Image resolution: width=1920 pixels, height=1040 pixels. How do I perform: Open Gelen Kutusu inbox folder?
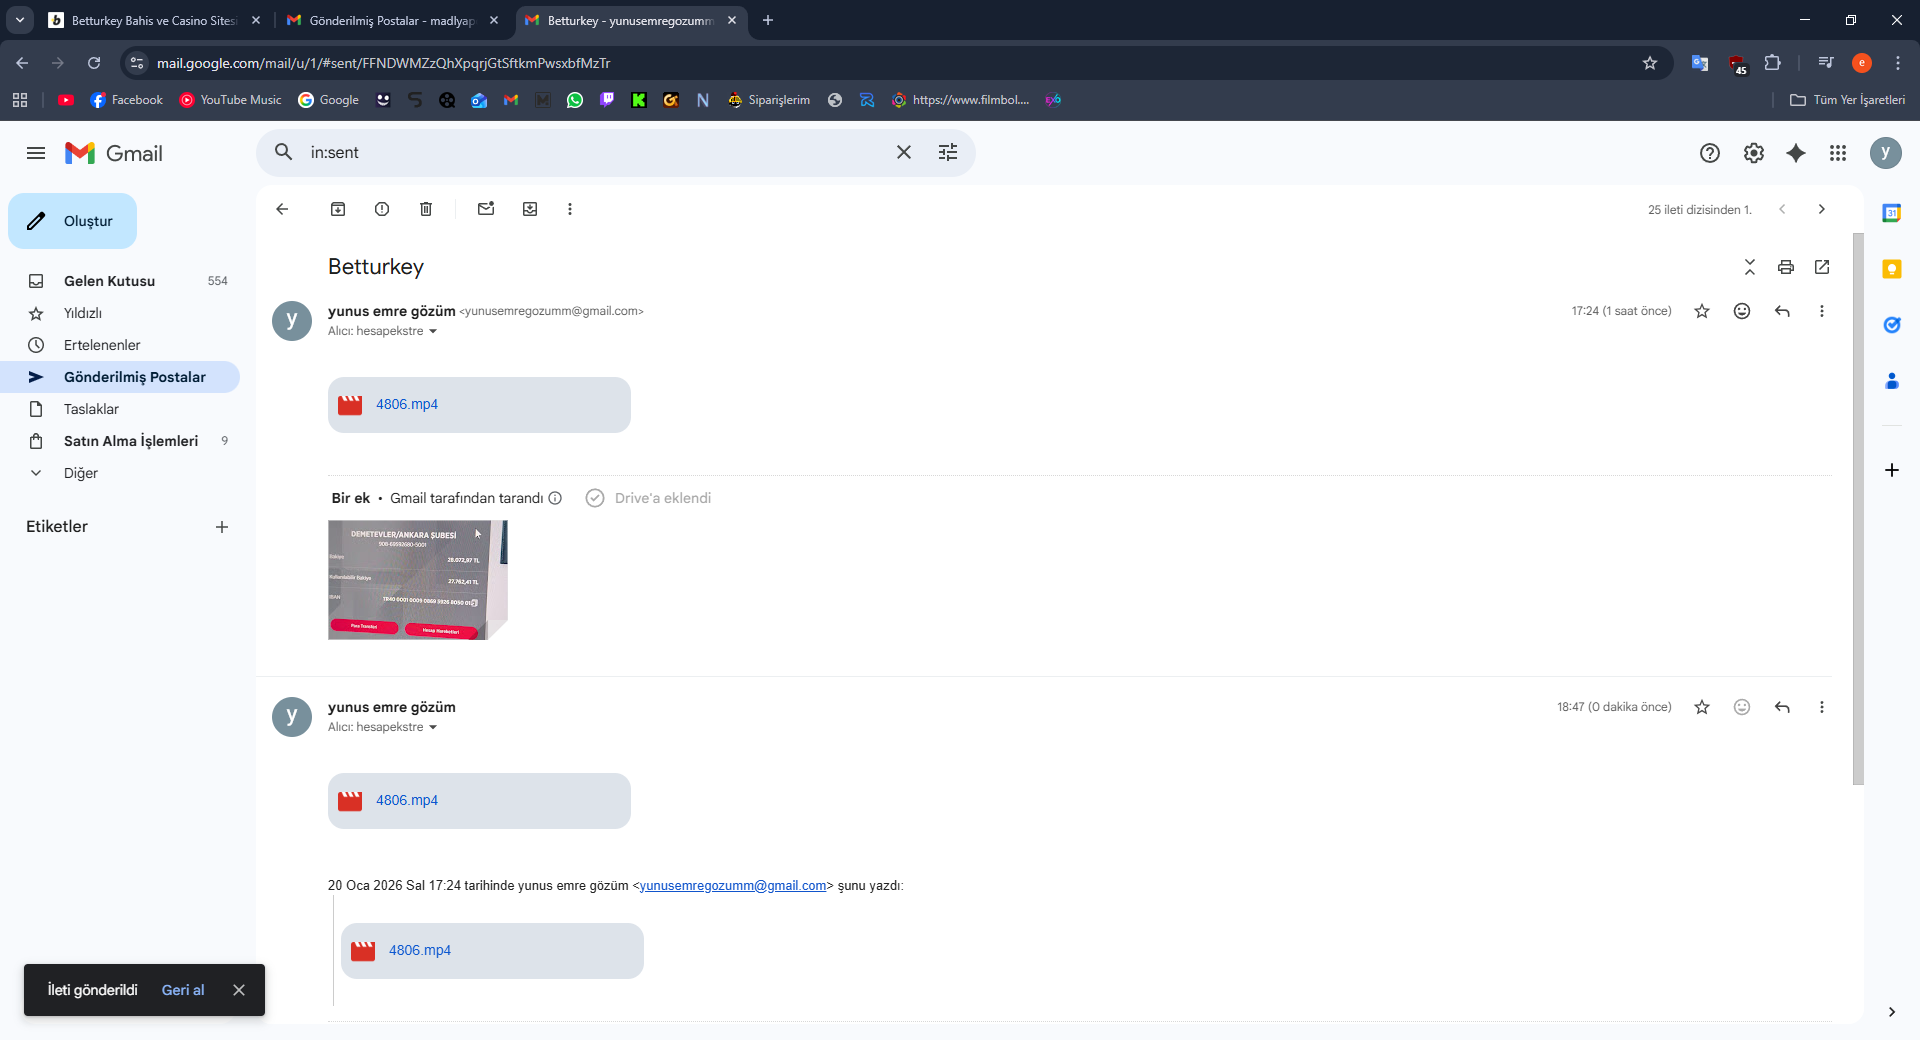(x=120, y=281)
